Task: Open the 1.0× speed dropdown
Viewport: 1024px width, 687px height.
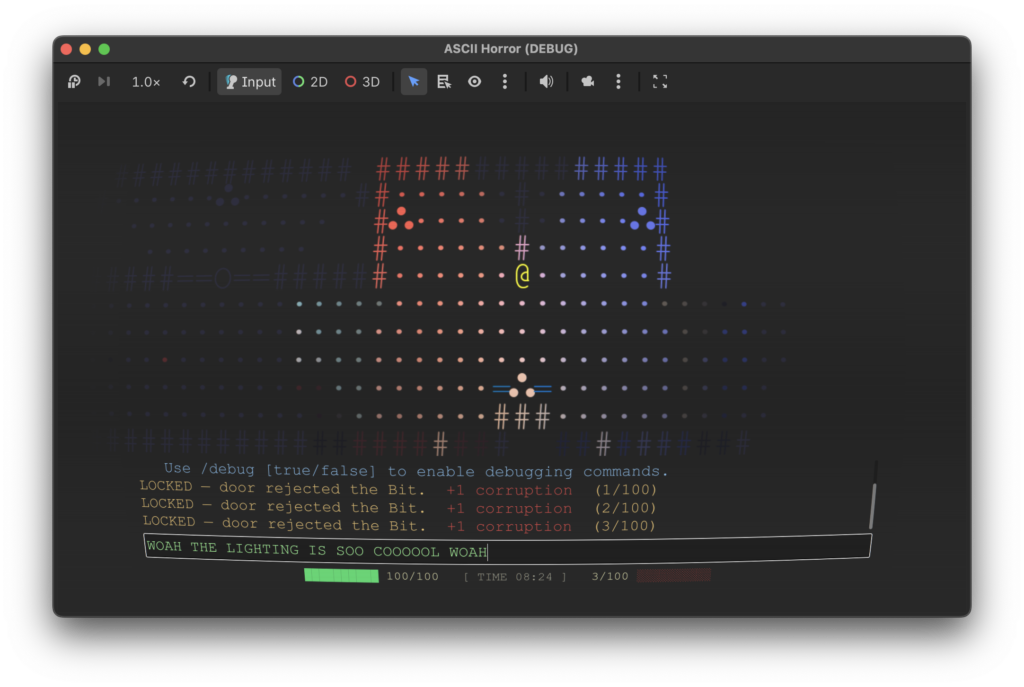Action: point(146,82)
